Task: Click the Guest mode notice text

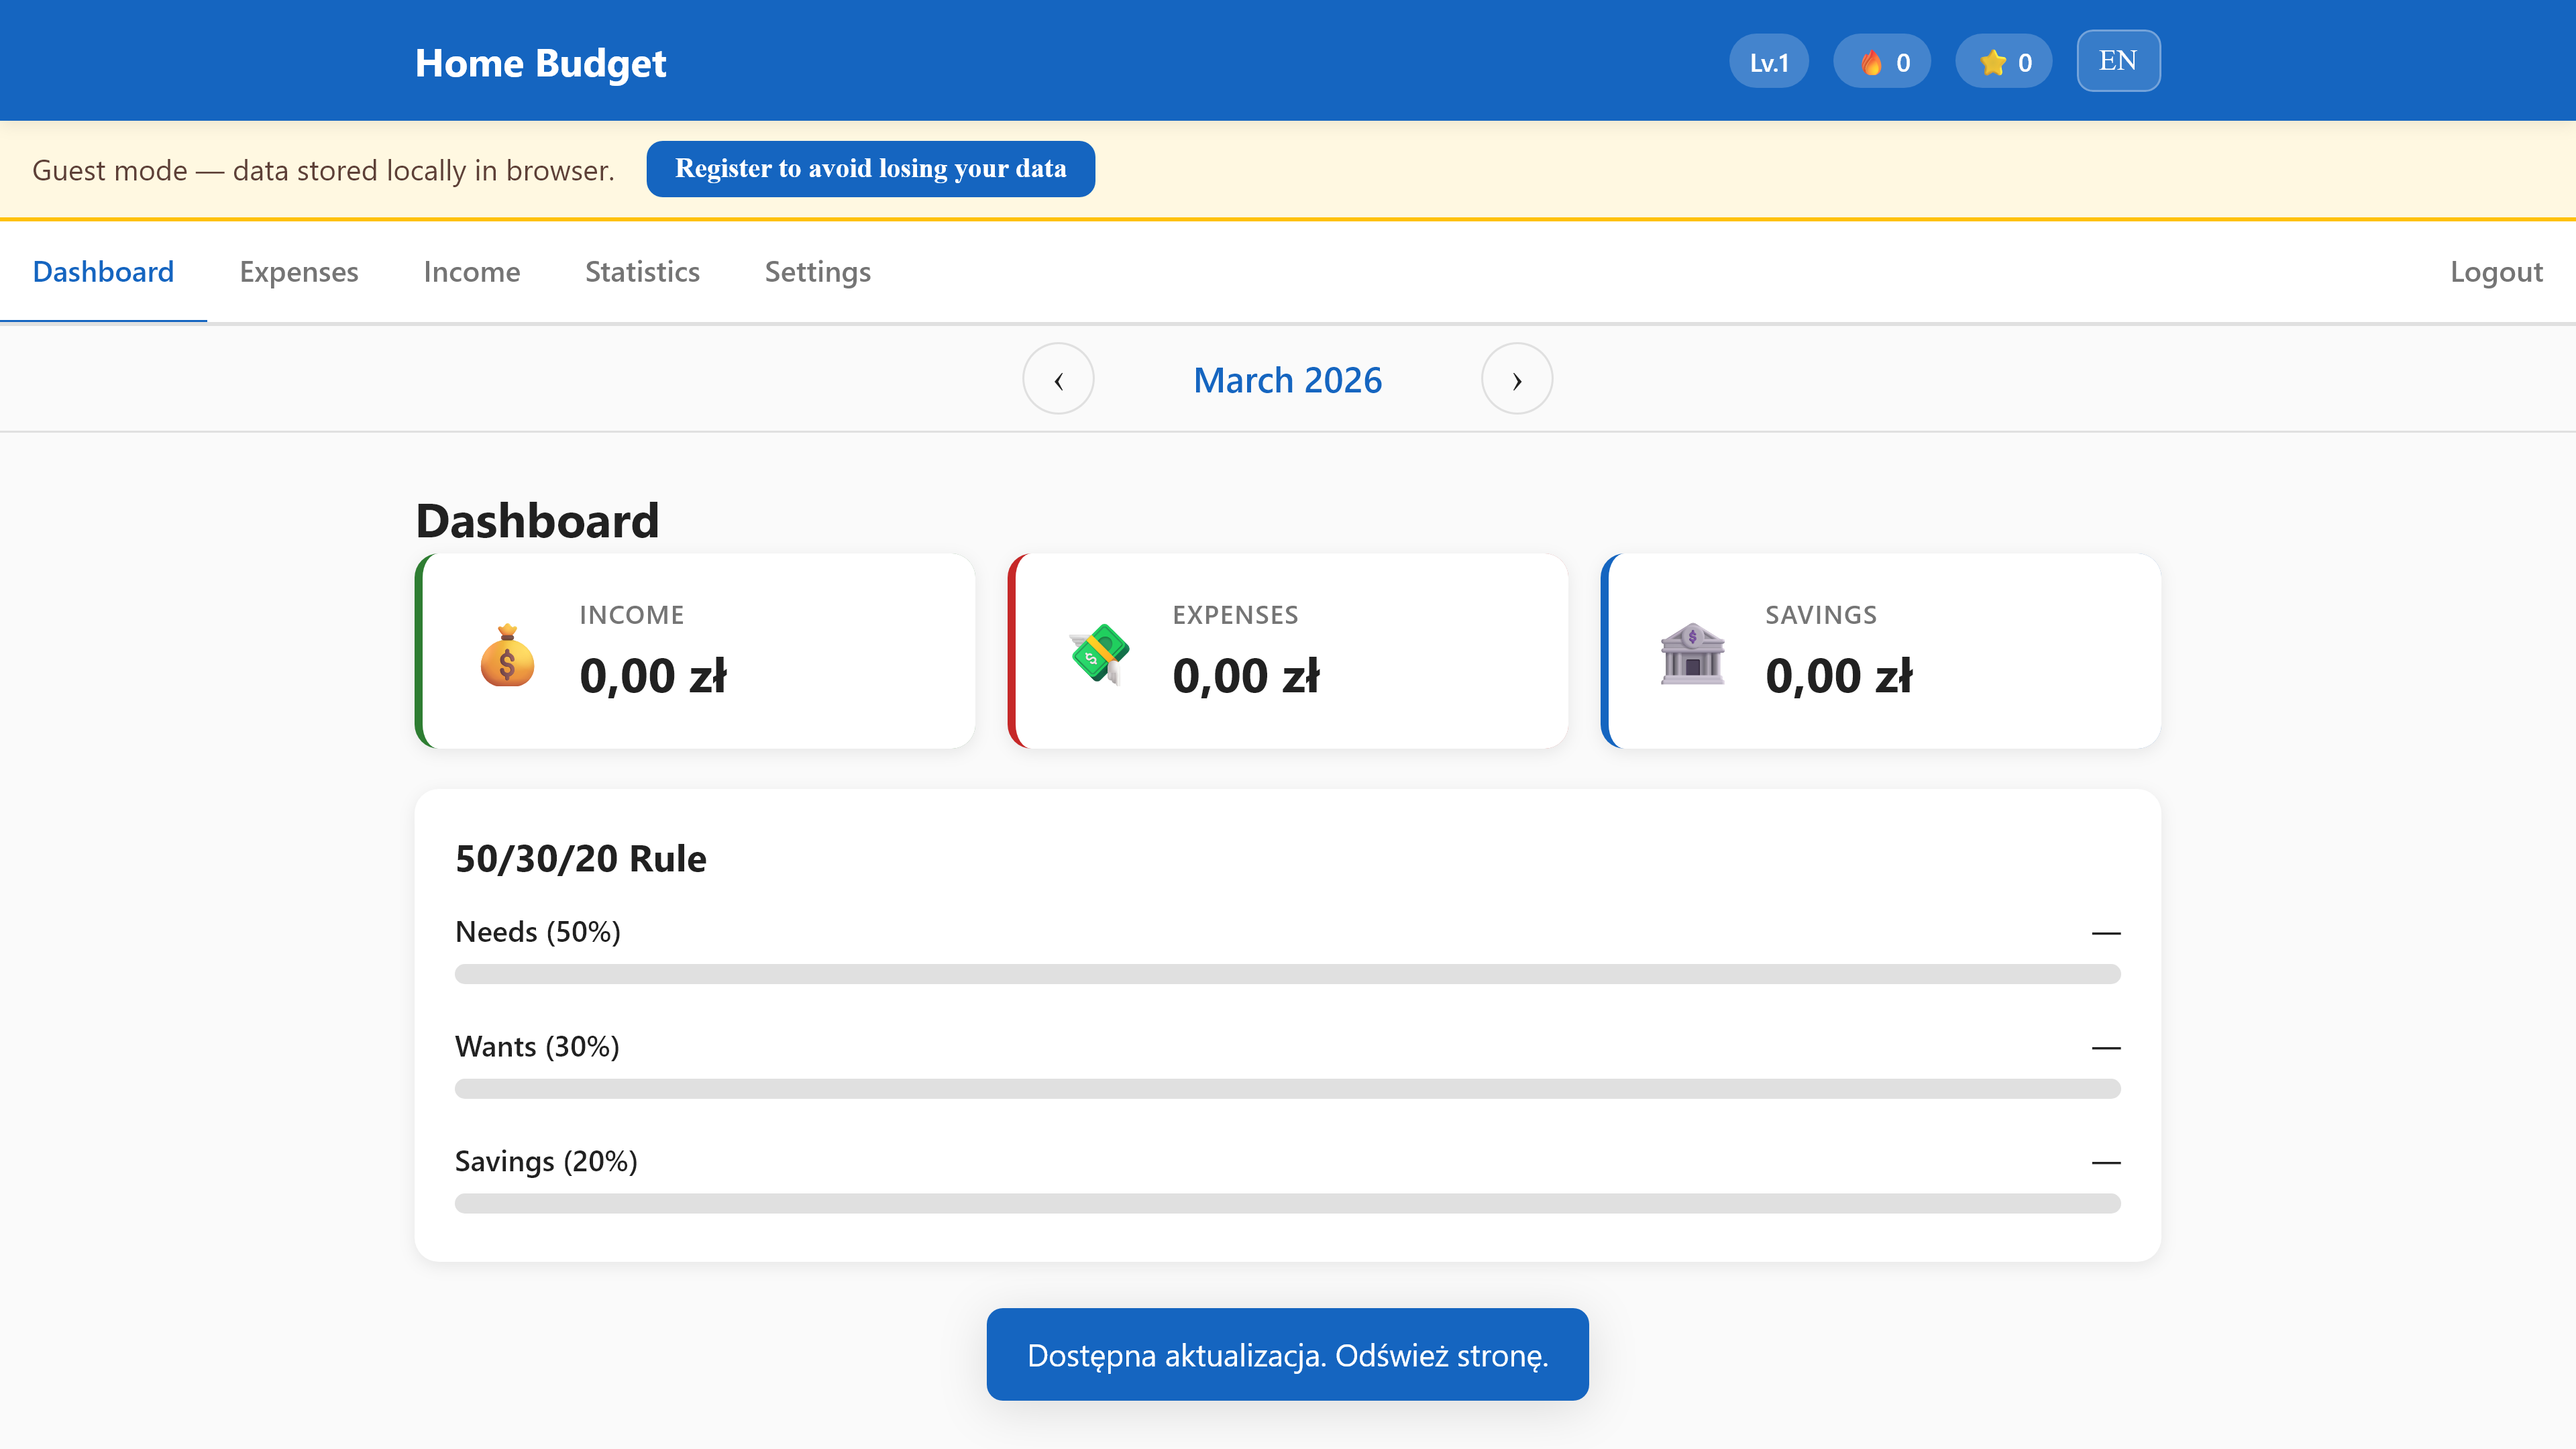Action: pos(323,170)
